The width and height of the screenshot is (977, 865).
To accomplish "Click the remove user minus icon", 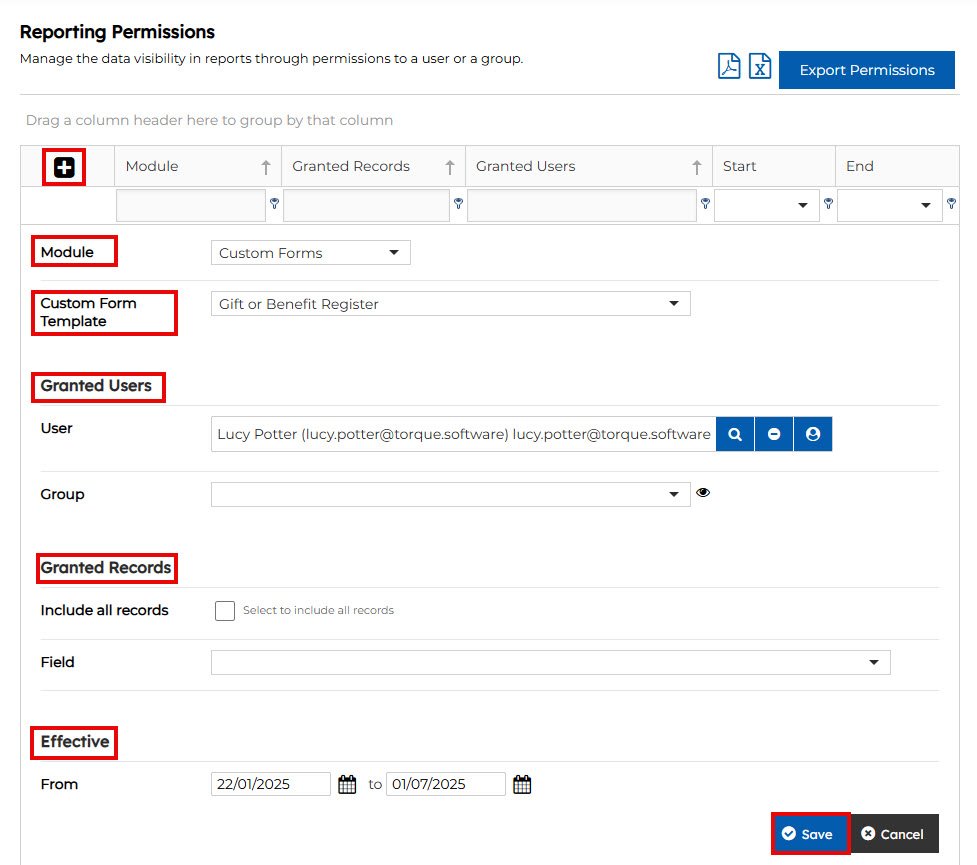I will click(x=774, y=435).
